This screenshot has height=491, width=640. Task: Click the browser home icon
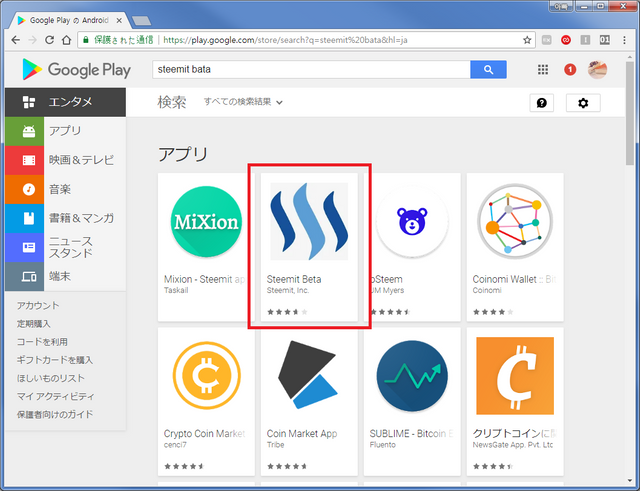(x=66, y=40)
